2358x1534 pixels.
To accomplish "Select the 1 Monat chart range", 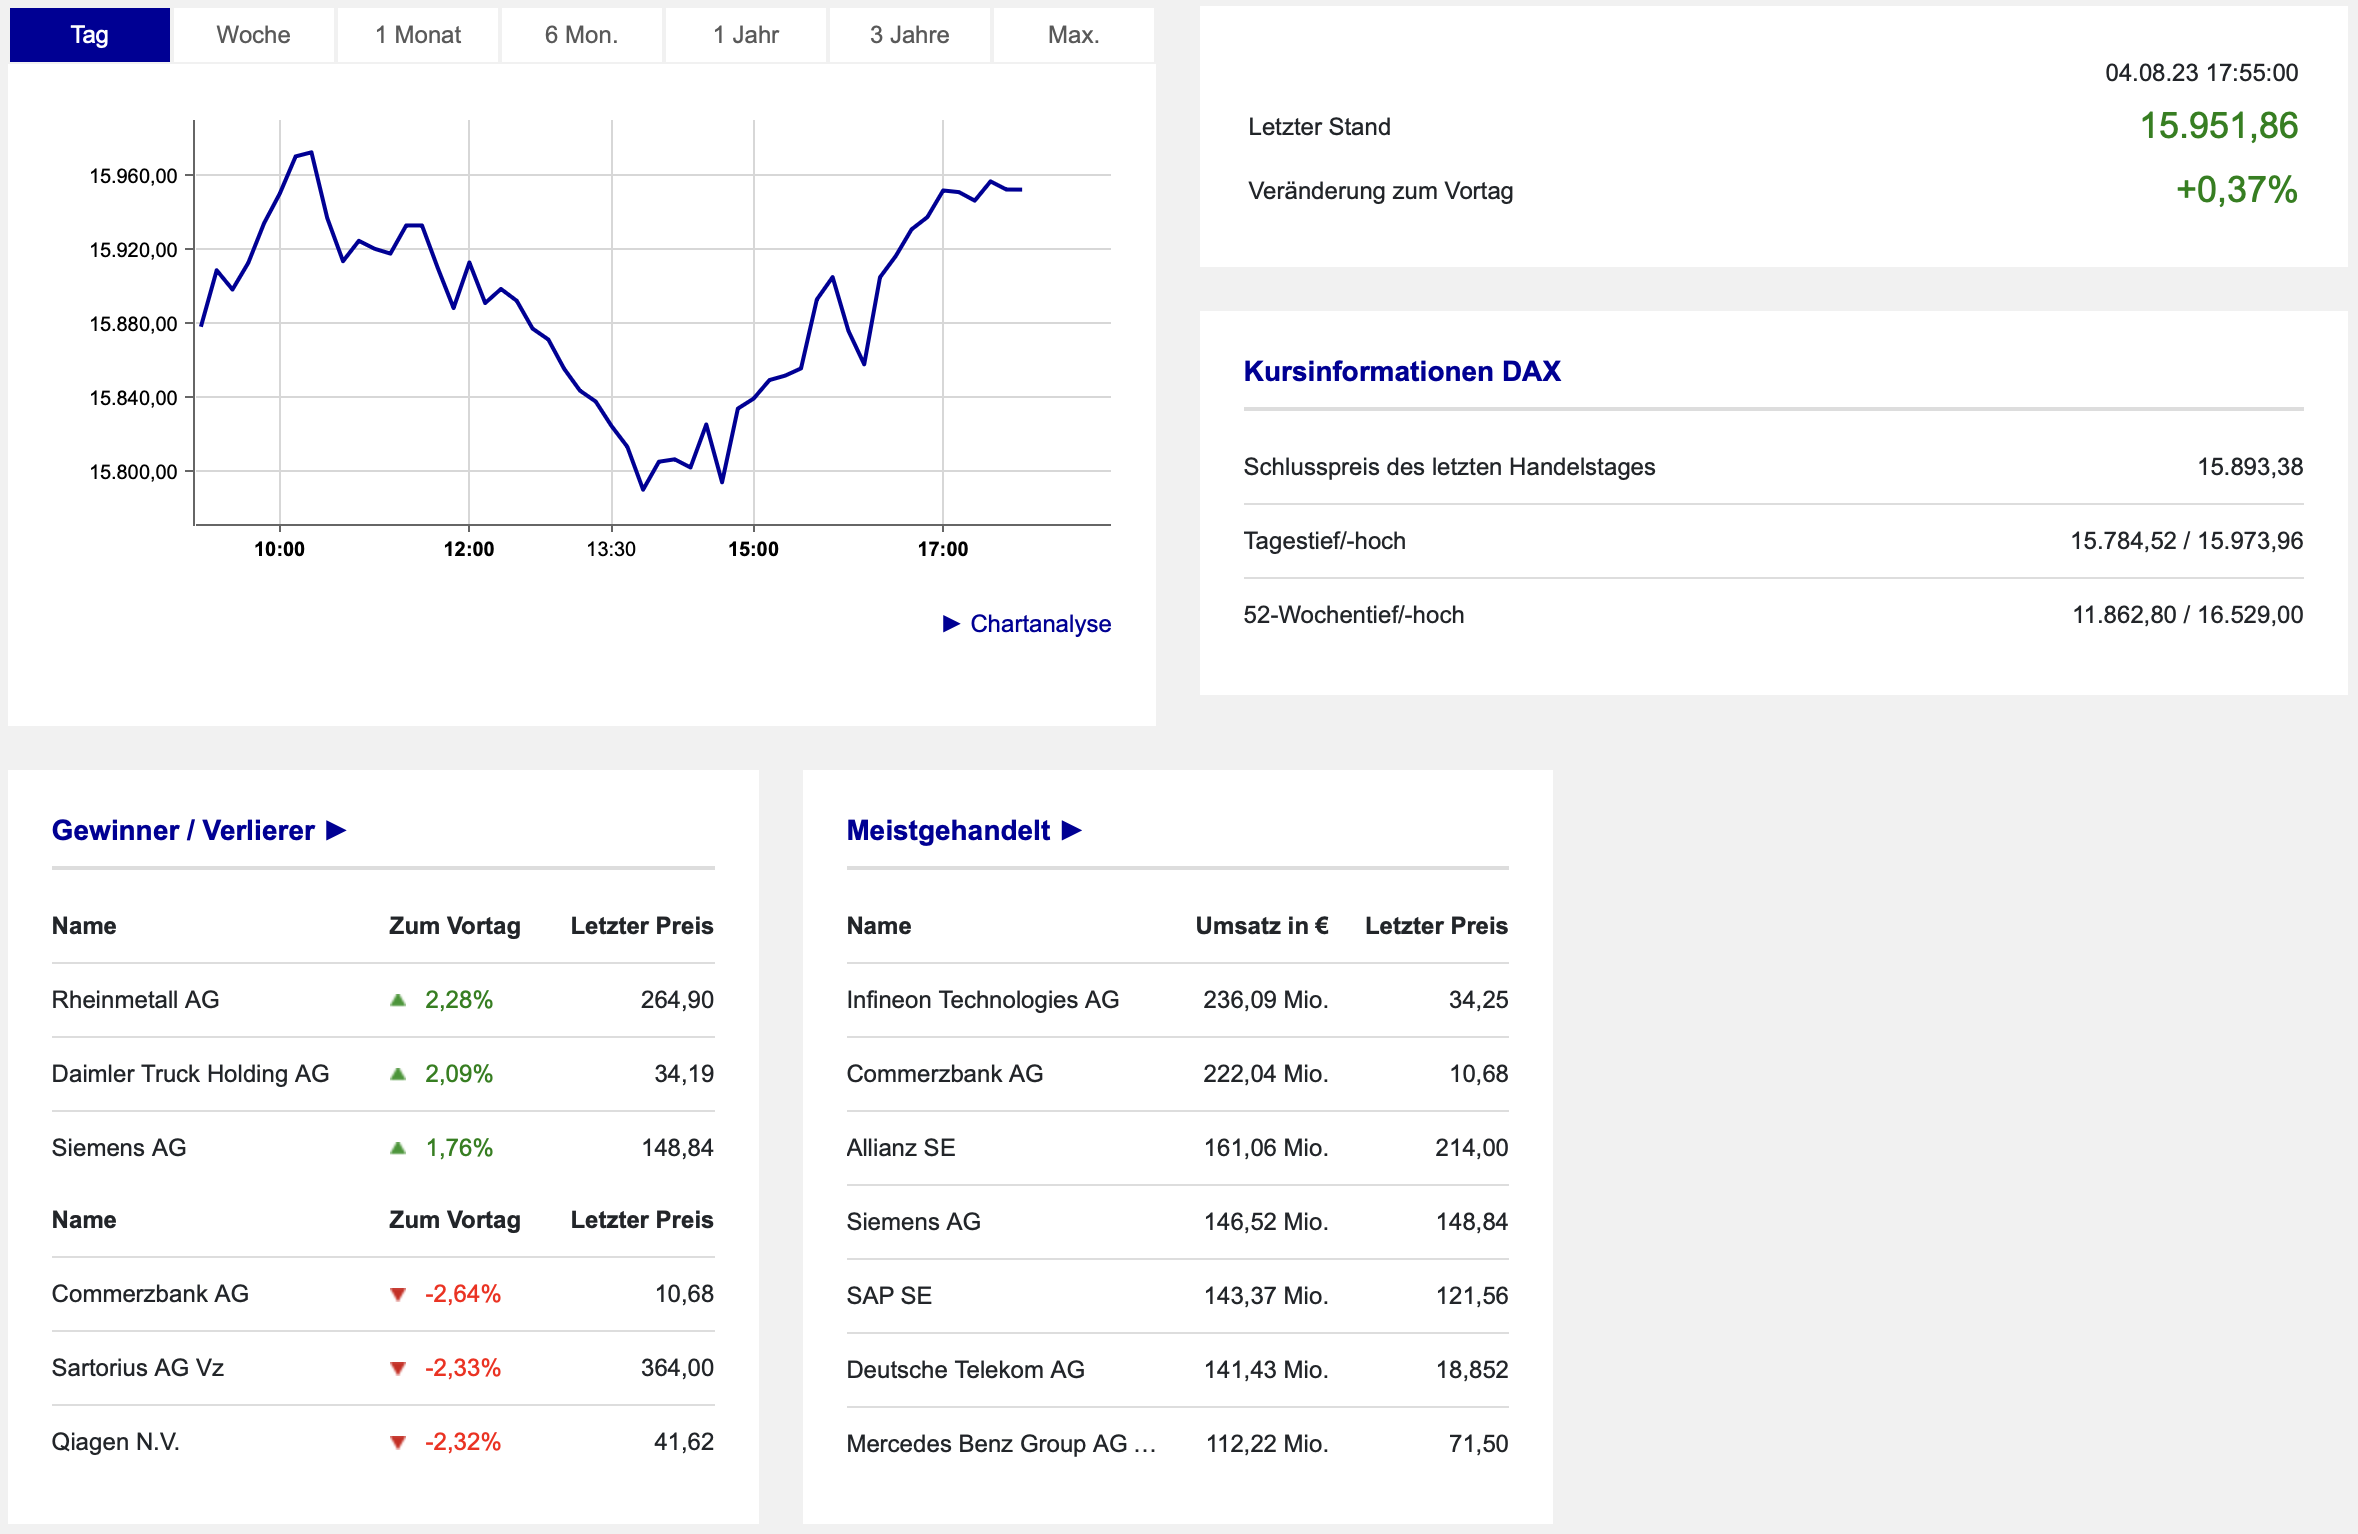I will click(418, 35).
